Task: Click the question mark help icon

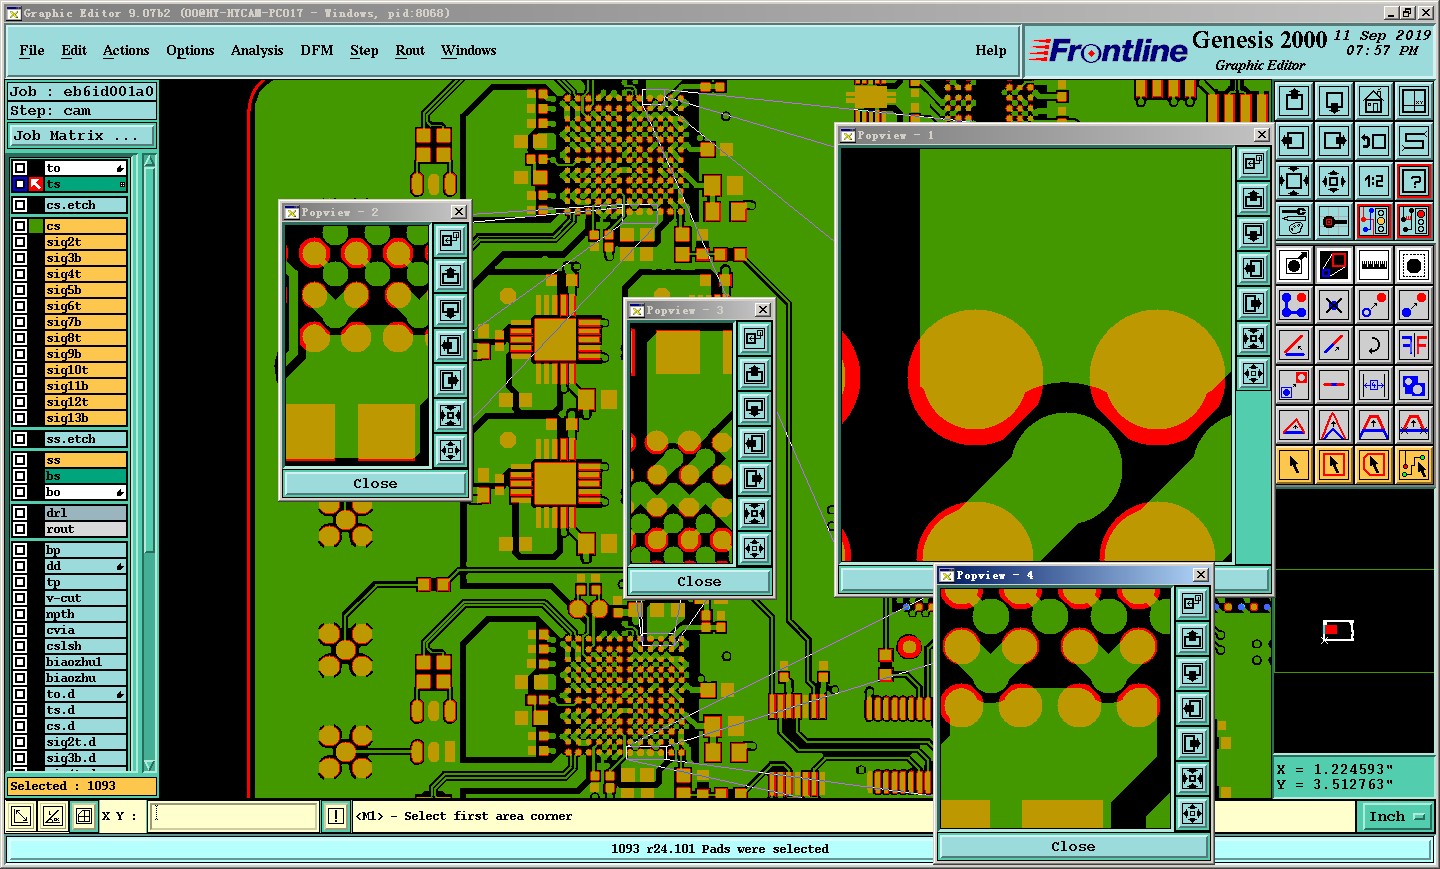Action: click(1414, 181)
